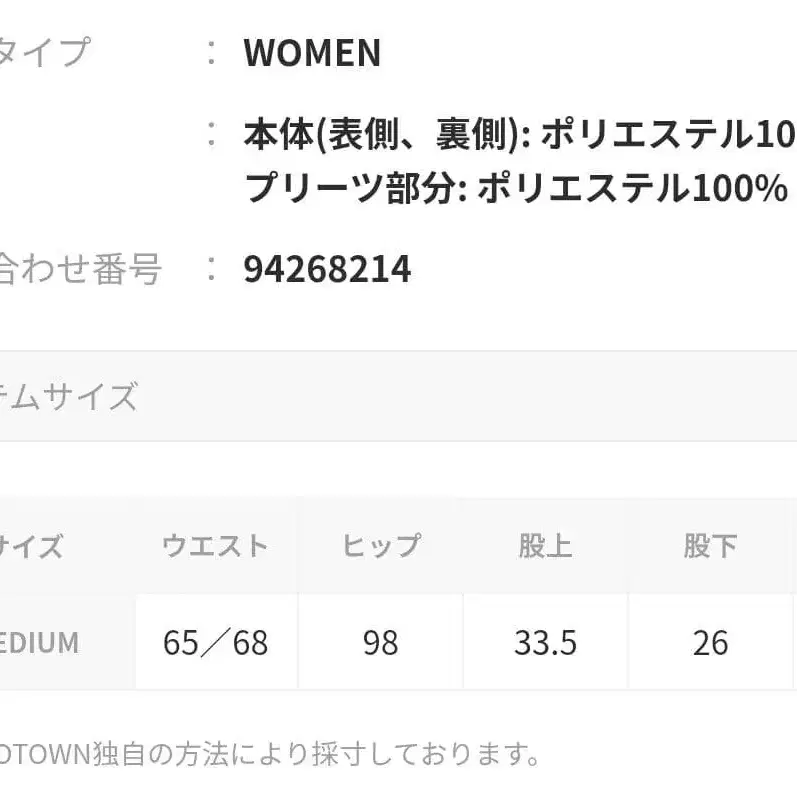Select the hip value 98
Viewport: 797px width, 797px height.
click(381, 642)
